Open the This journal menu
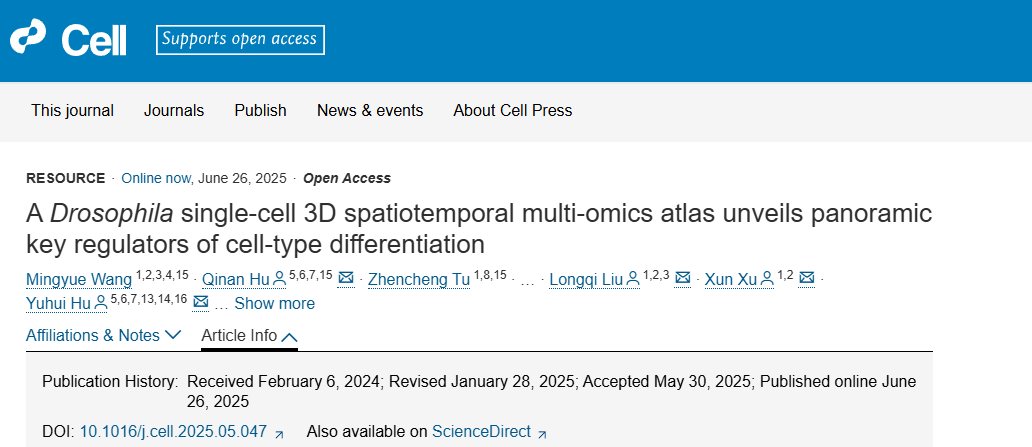 point(72,111)
